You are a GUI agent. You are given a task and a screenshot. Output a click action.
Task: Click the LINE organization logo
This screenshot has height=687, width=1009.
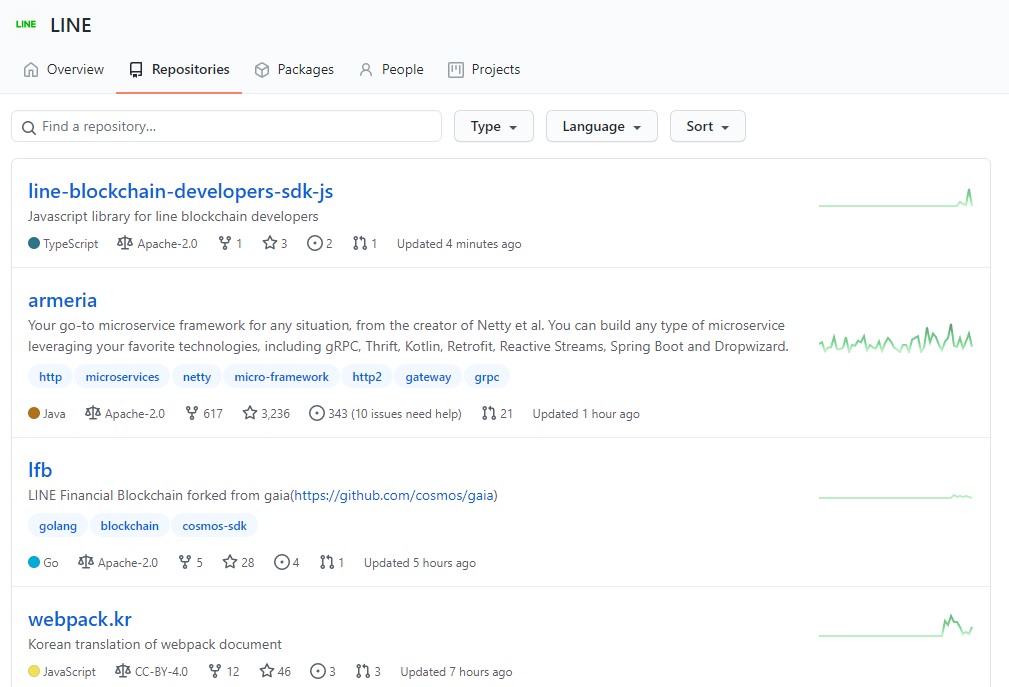click(x=26, y=24)
